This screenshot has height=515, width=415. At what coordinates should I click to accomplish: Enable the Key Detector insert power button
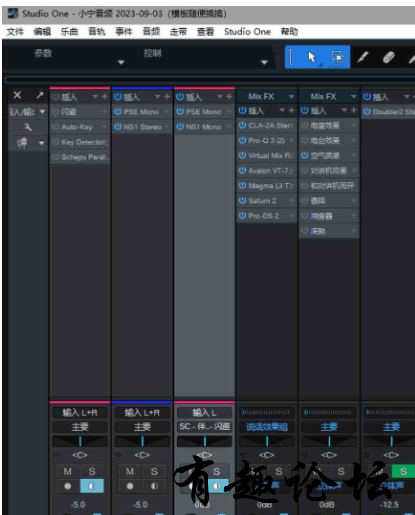56,142
